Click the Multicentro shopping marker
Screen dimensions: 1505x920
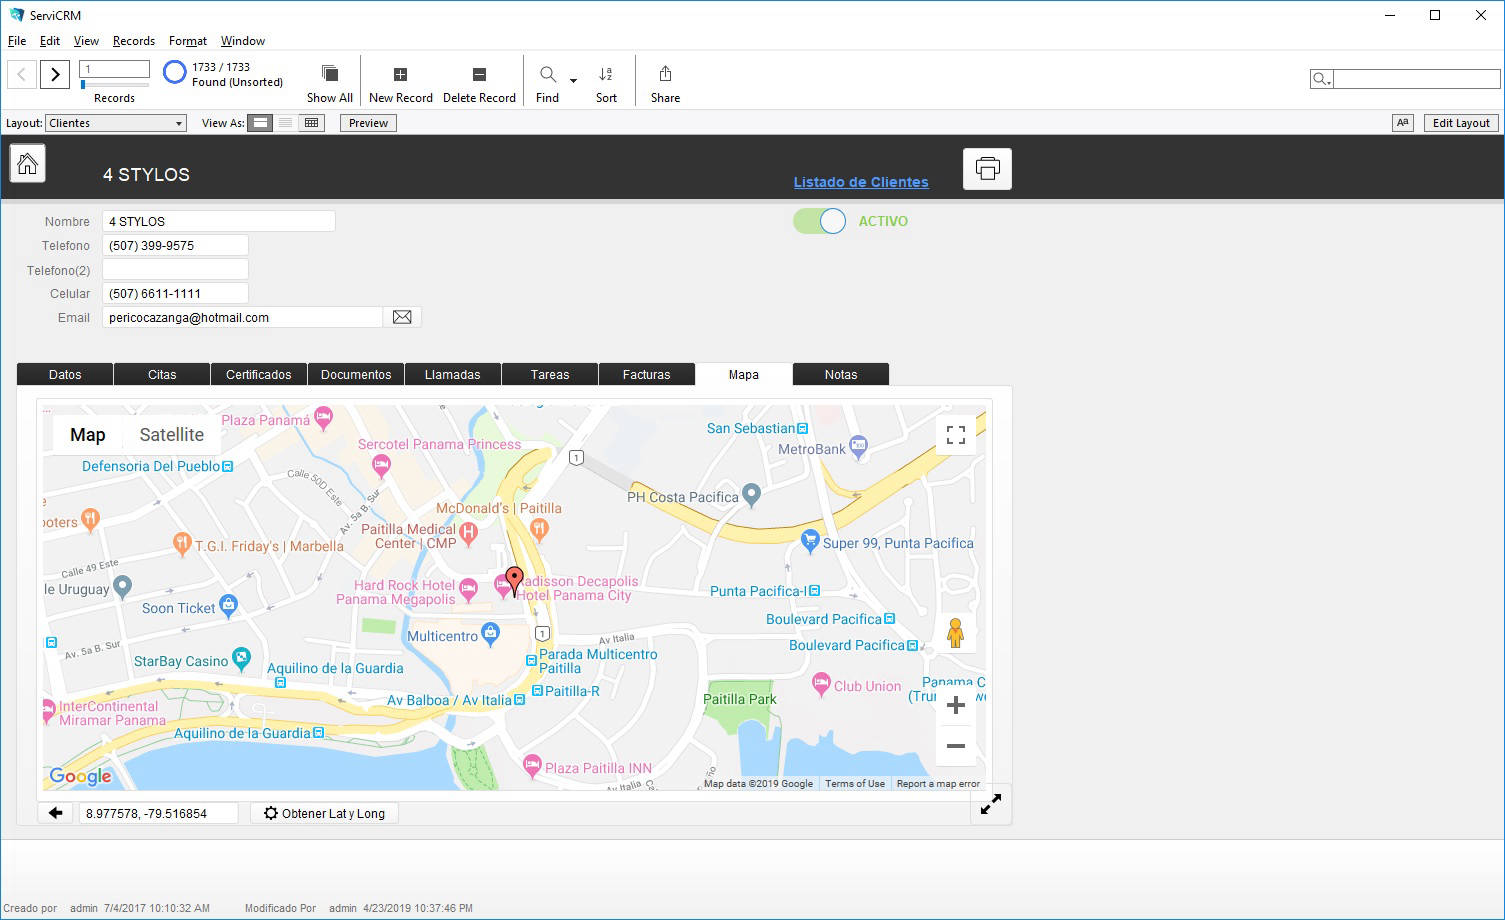coord(490,632)
